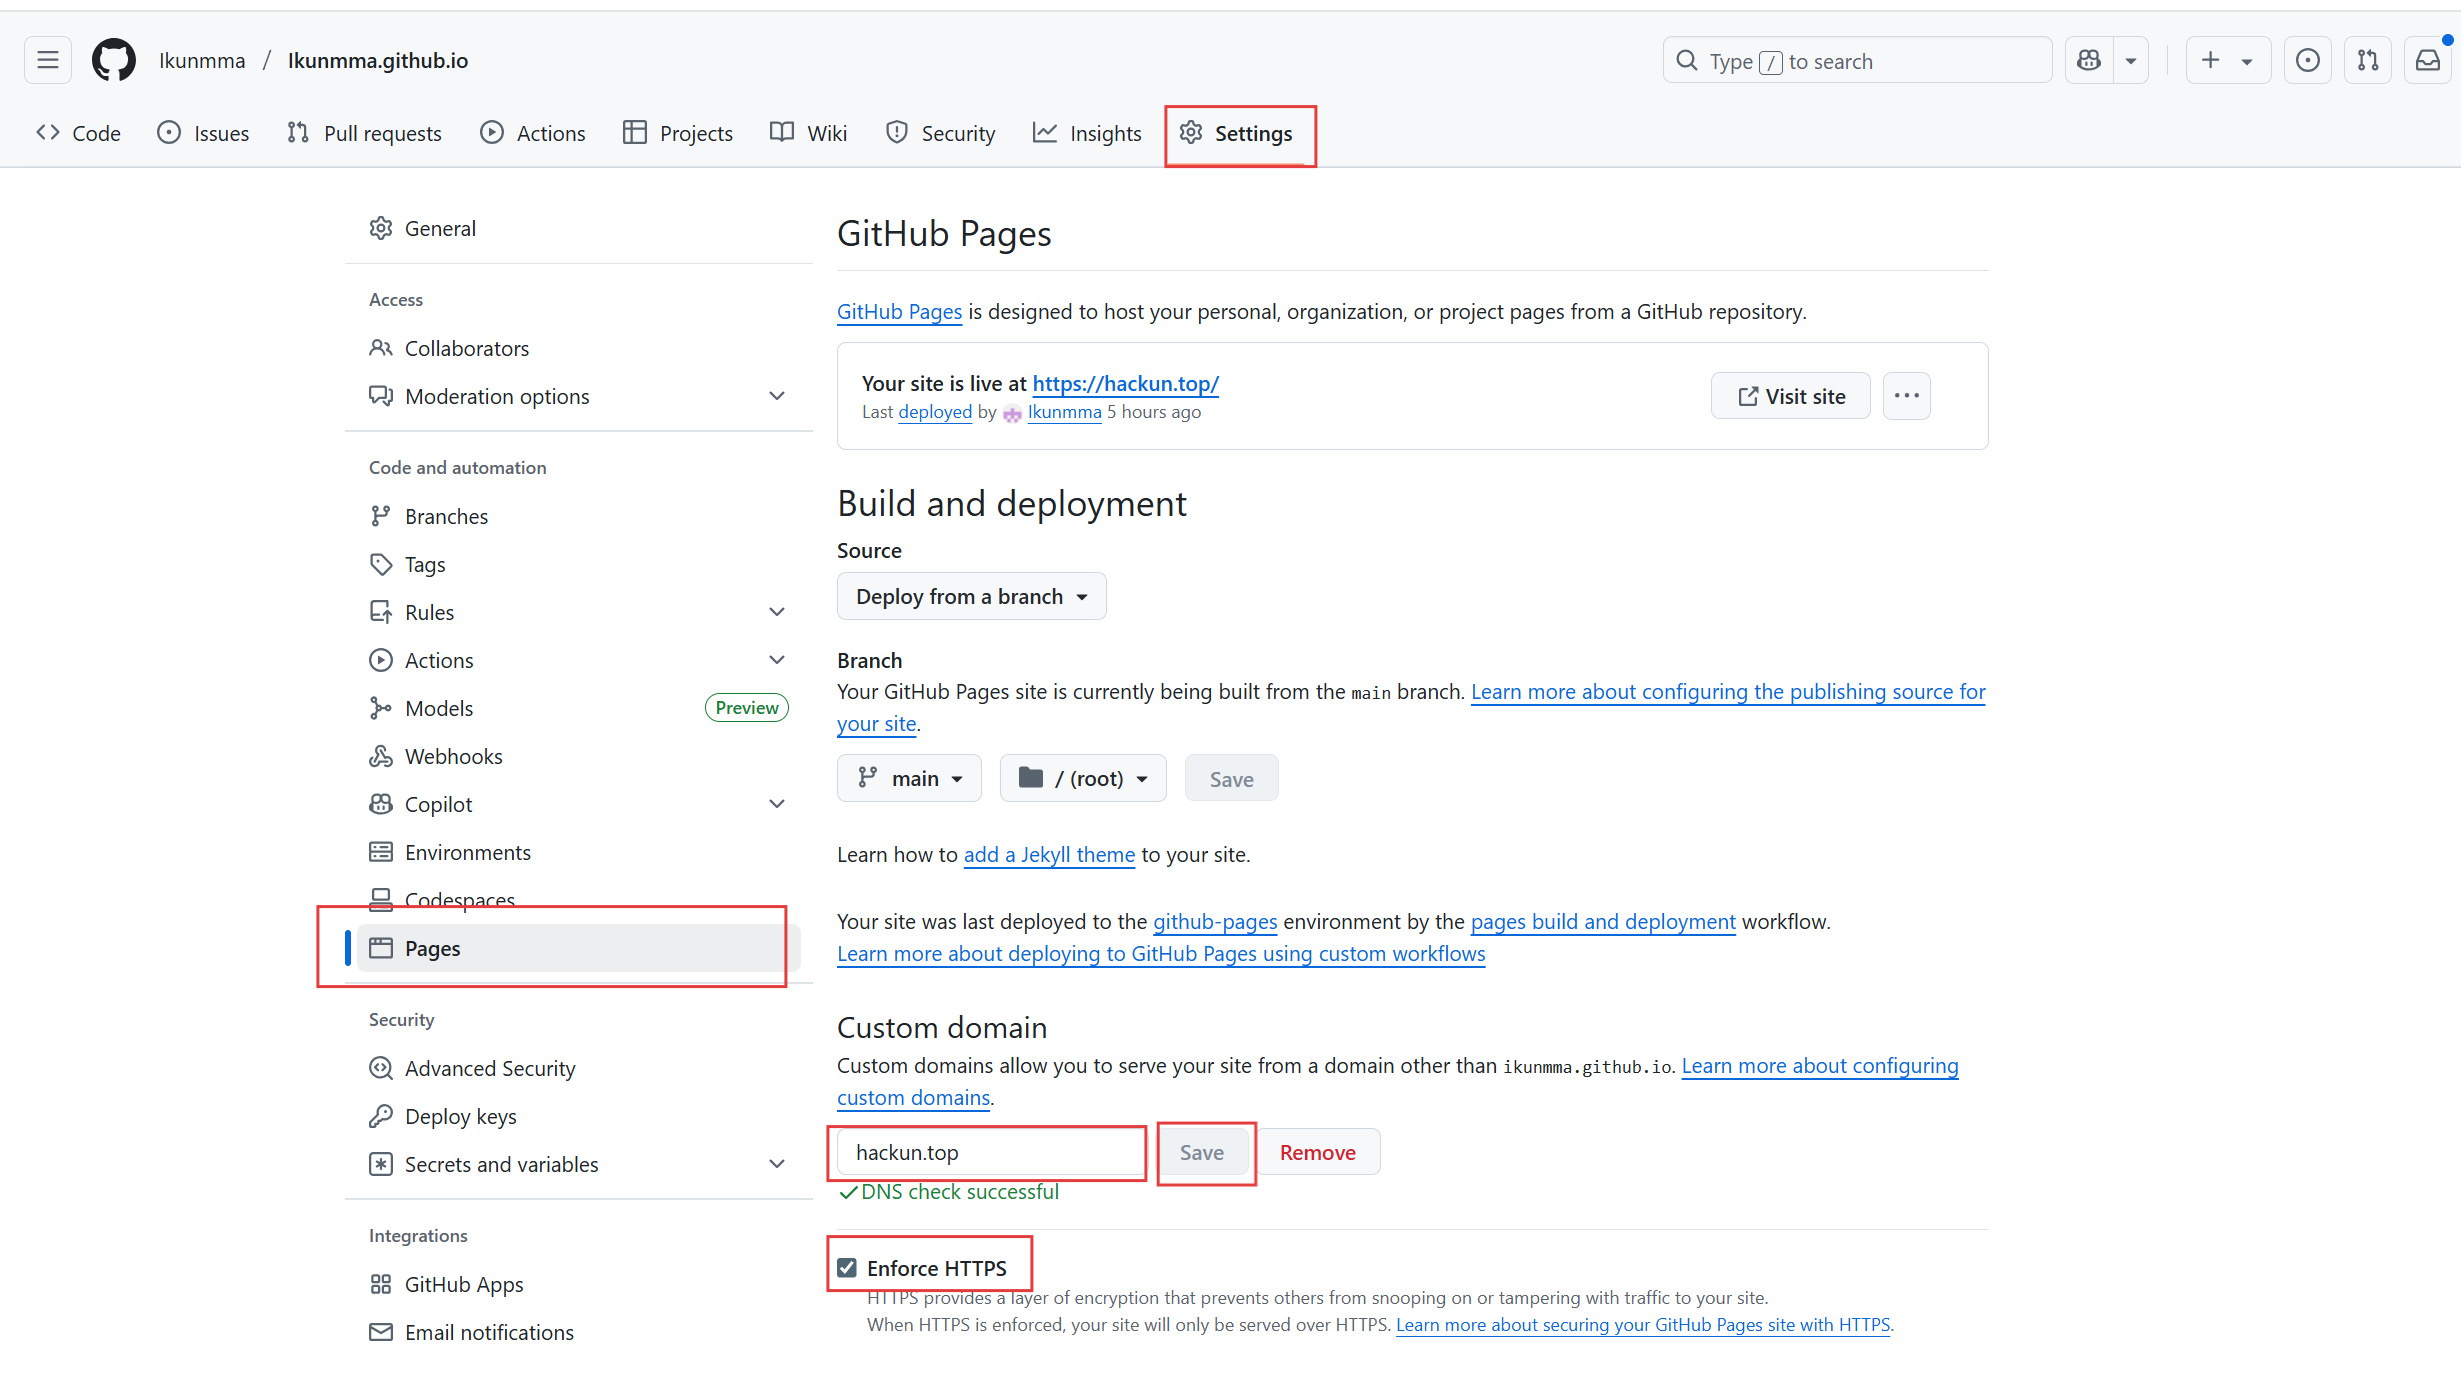Open the hamburger navigation menu
The image size is (2461, 1386).
[x=48, y=61]
